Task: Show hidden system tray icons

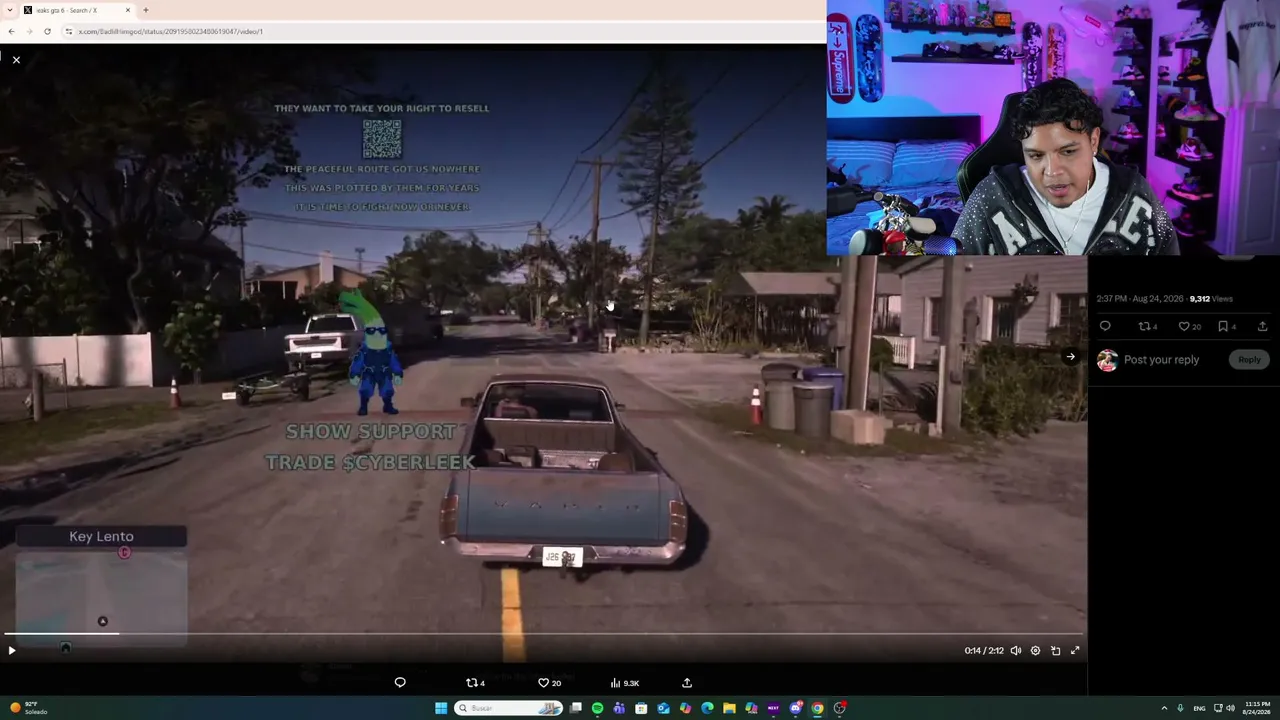Action: tap(1164, 708)
